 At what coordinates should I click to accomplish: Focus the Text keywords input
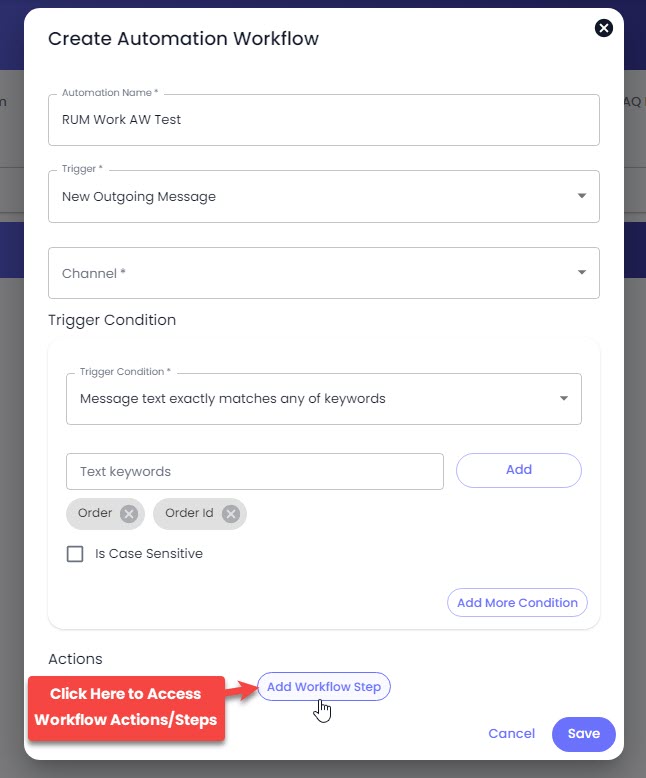(x=255, y=471)
